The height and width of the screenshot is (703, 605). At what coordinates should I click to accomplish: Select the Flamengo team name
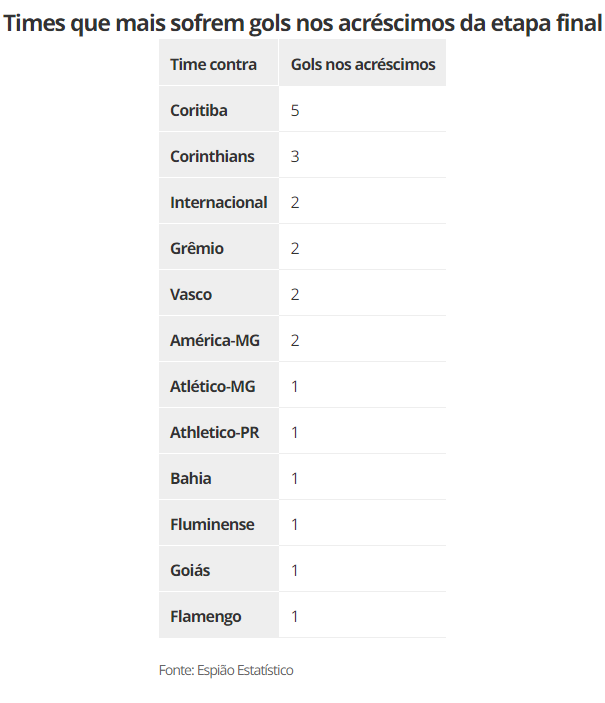206,616
